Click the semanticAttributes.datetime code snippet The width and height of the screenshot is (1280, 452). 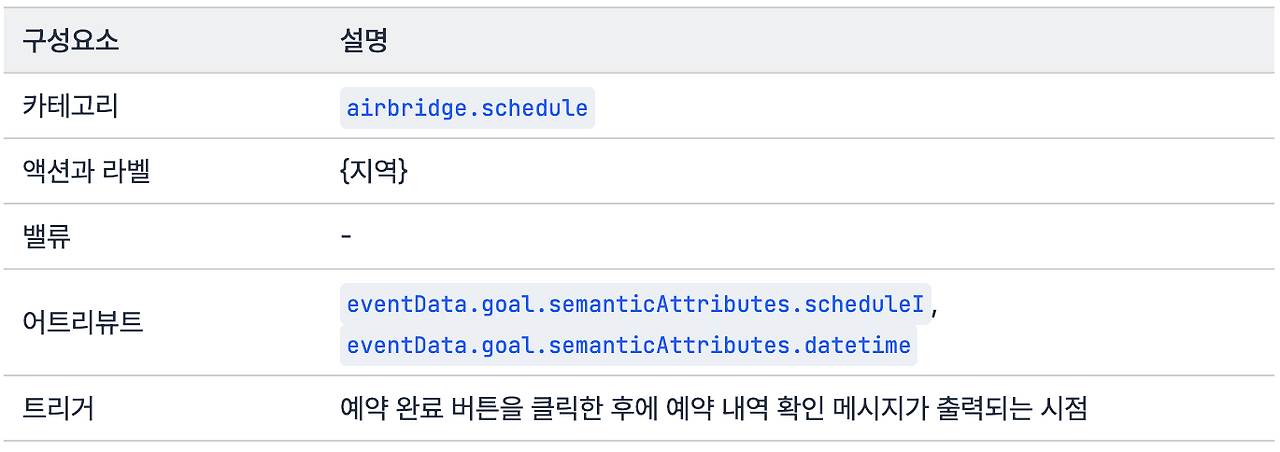click(628, 346)
